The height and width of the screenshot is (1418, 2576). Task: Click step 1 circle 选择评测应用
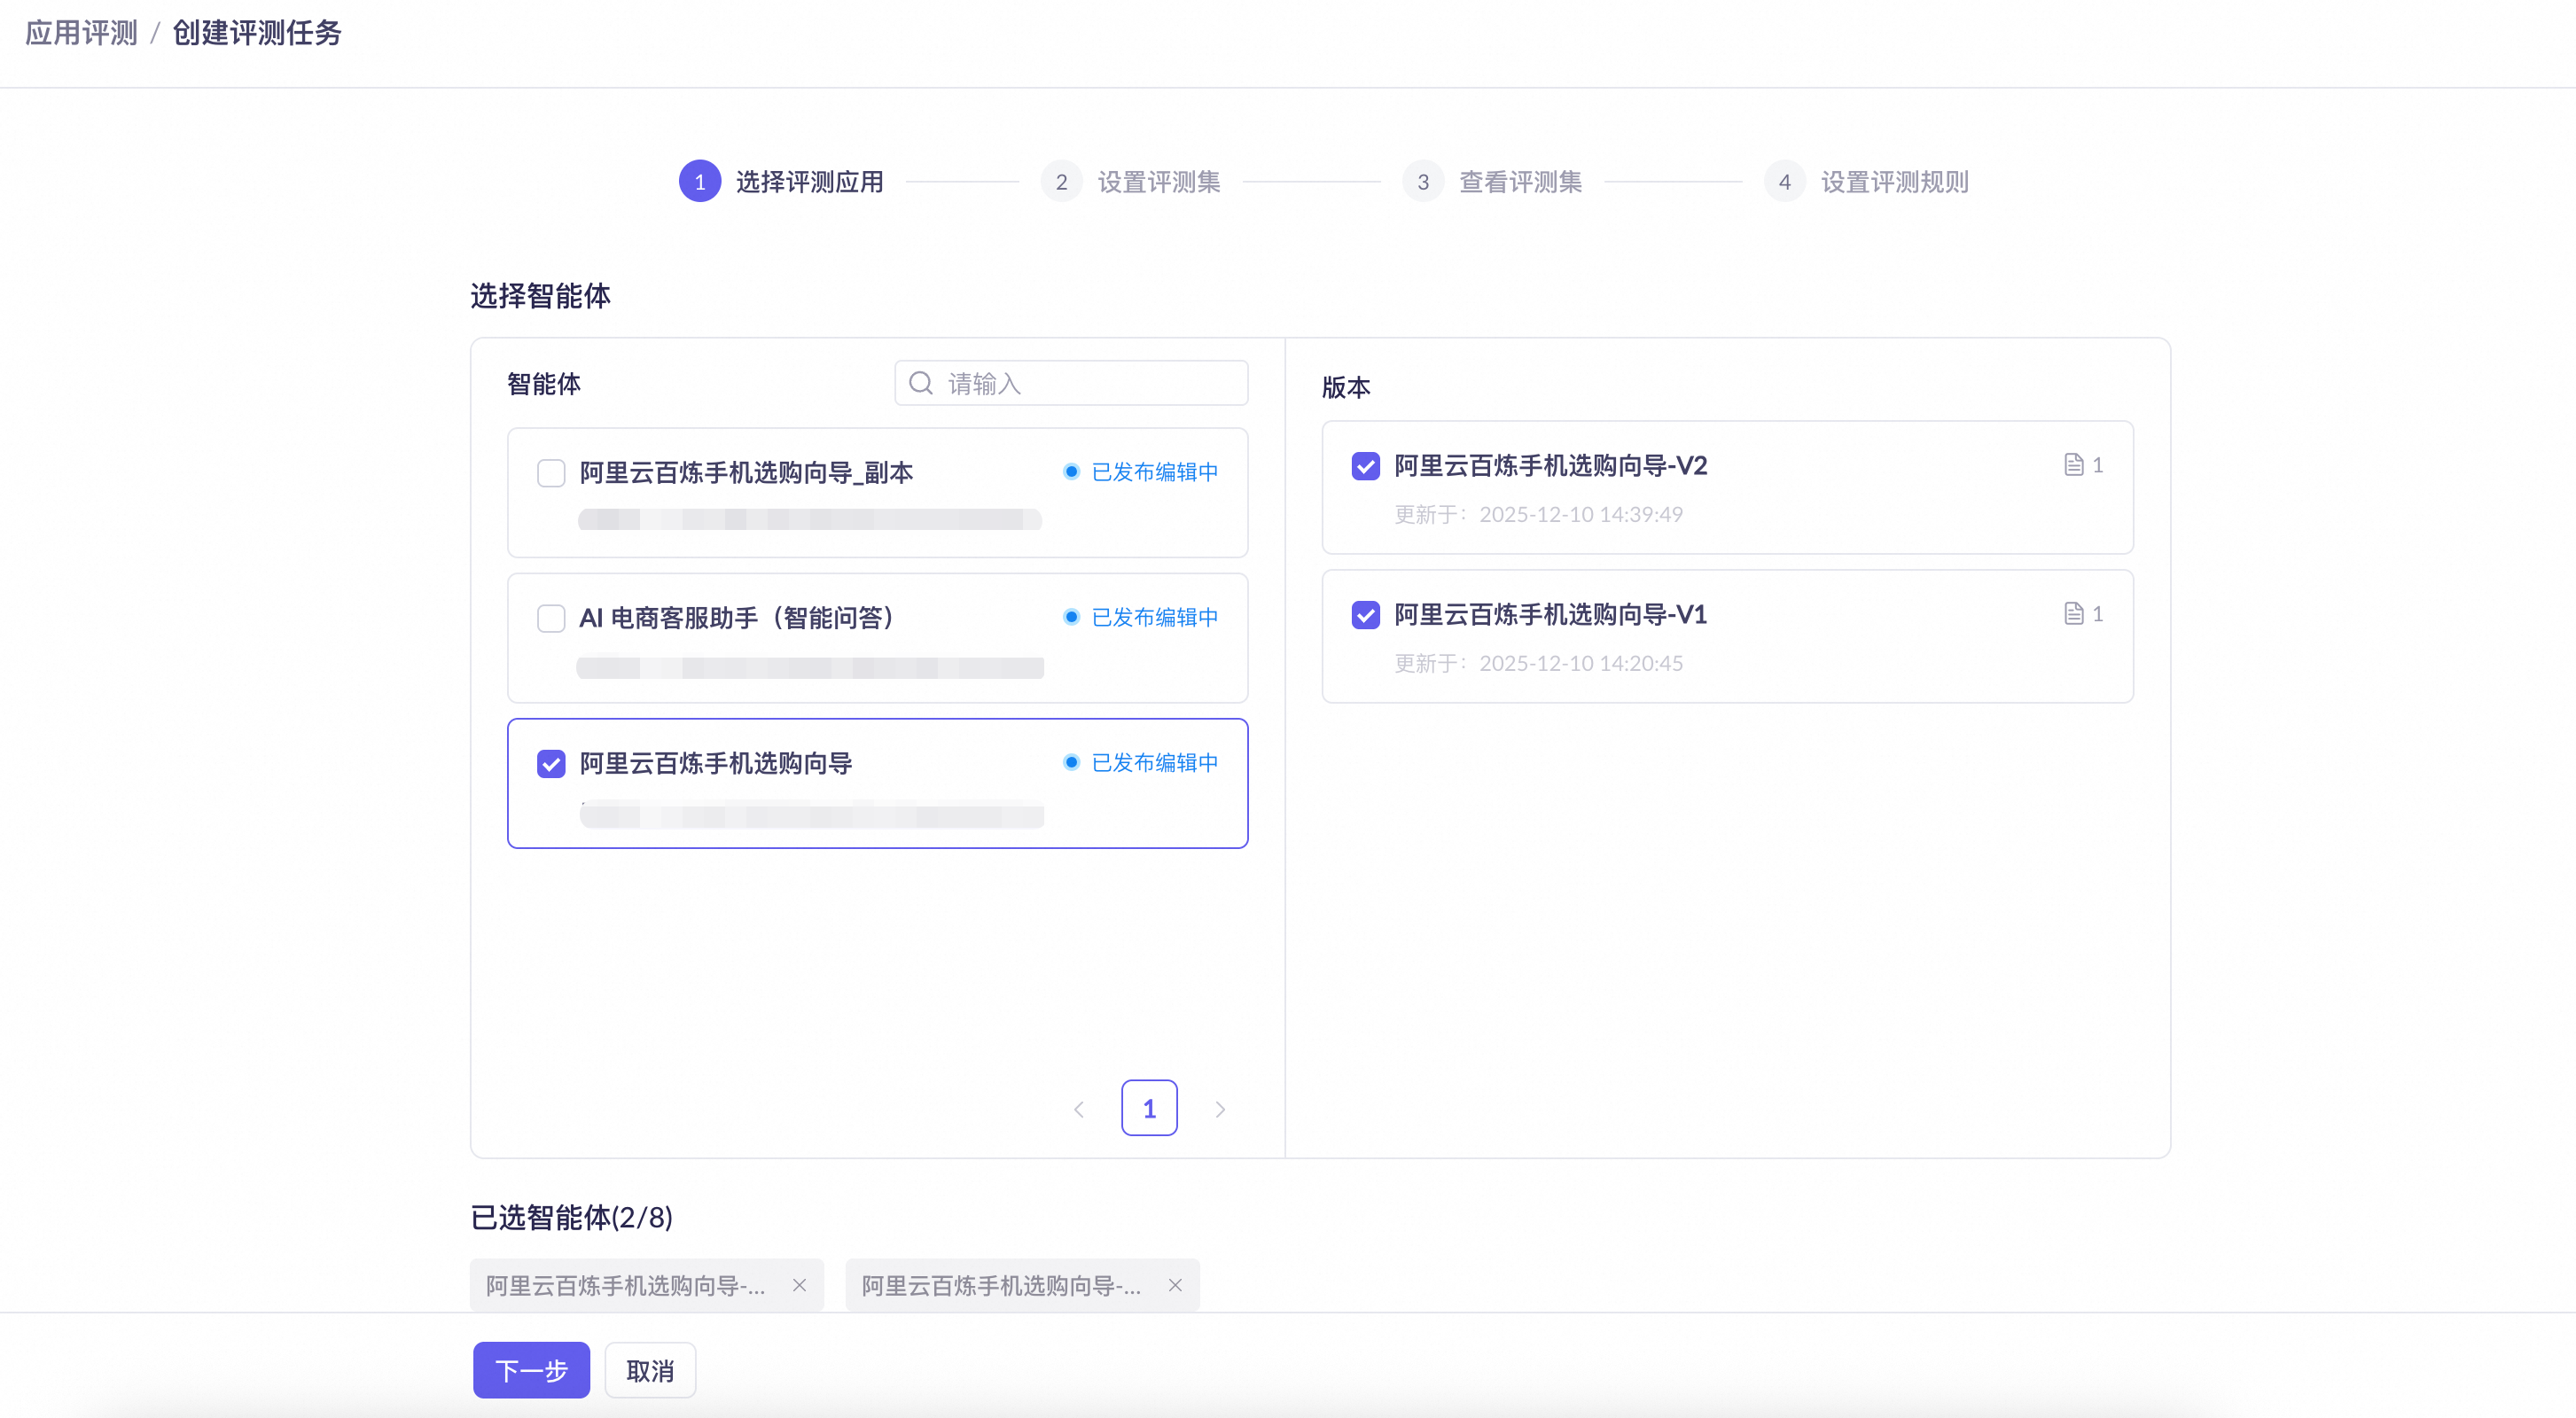pos(699,182)
